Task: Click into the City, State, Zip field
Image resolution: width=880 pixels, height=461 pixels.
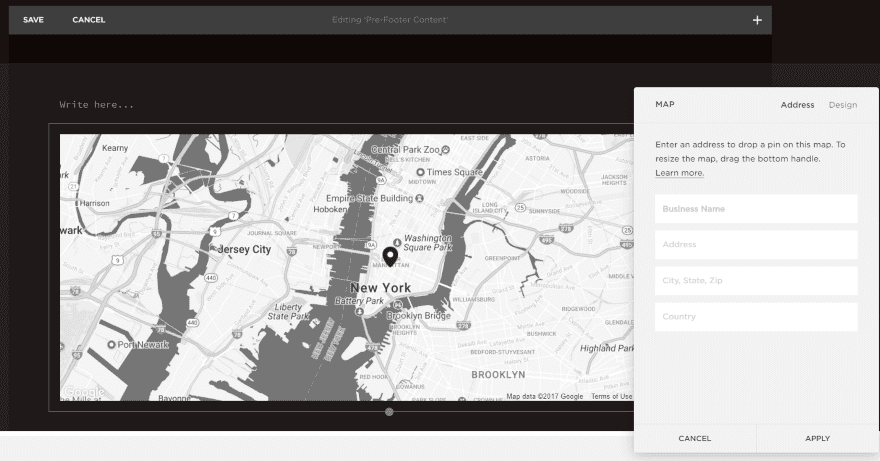Action: click(x=756, y=281)
